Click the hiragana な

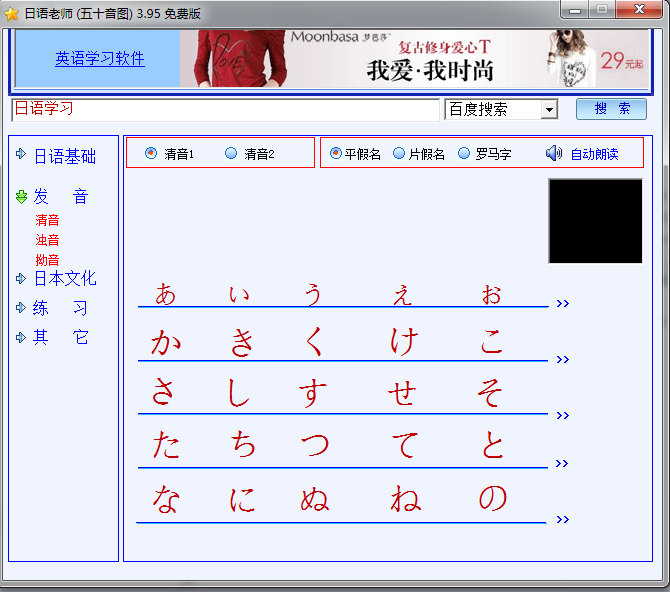[166, 498]
